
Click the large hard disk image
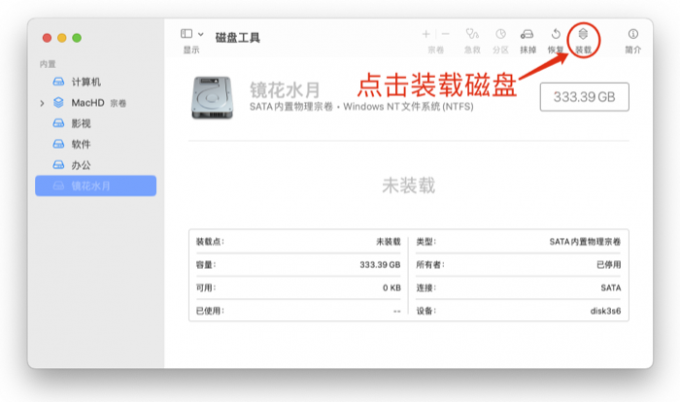[212, 98]
